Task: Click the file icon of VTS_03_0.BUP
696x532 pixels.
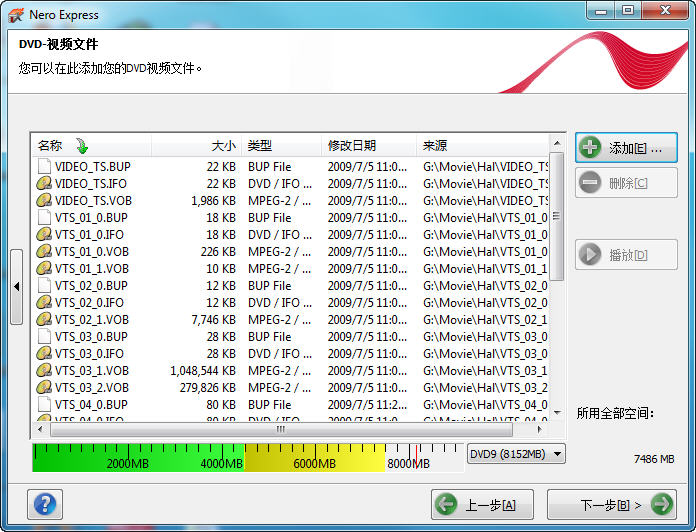Action: [44, 336]
